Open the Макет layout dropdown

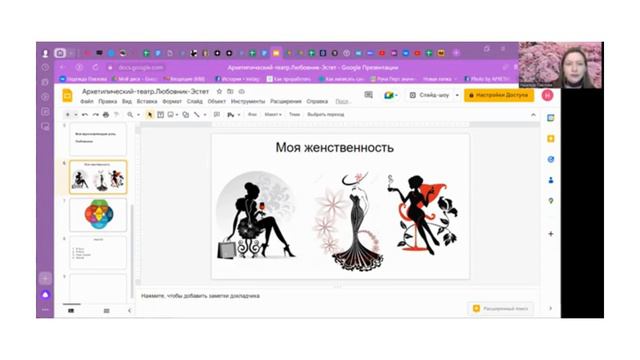tap(273, 115)
